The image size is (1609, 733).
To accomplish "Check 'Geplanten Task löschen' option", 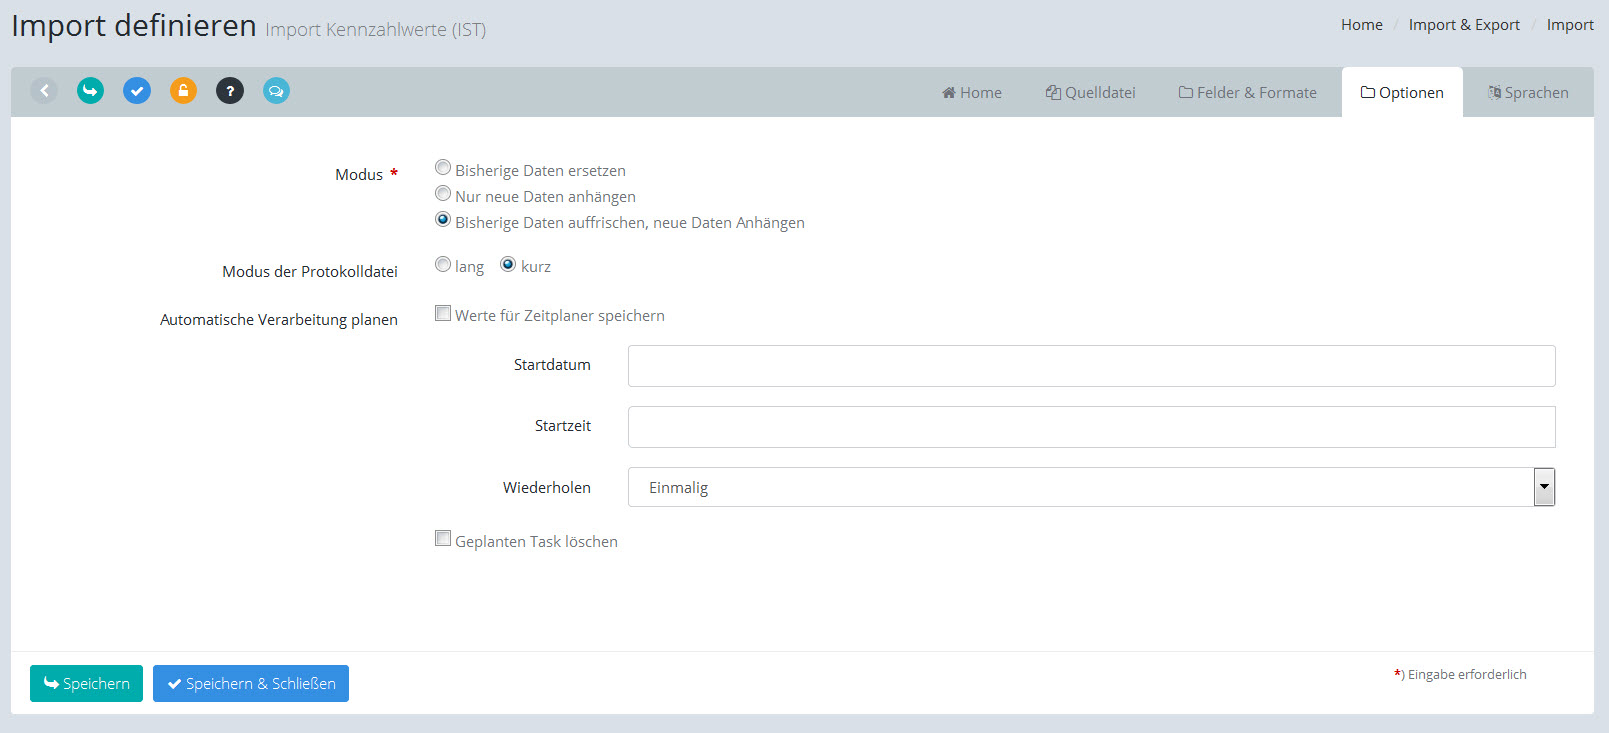I will 443,539.
